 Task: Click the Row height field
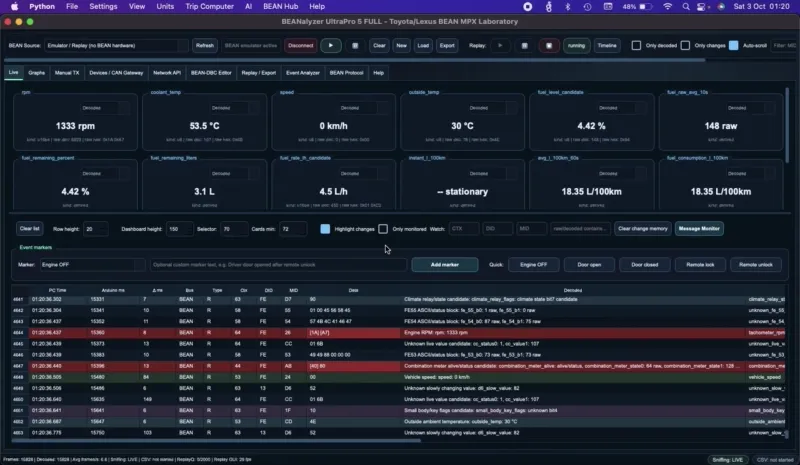[x=96, y=229]
